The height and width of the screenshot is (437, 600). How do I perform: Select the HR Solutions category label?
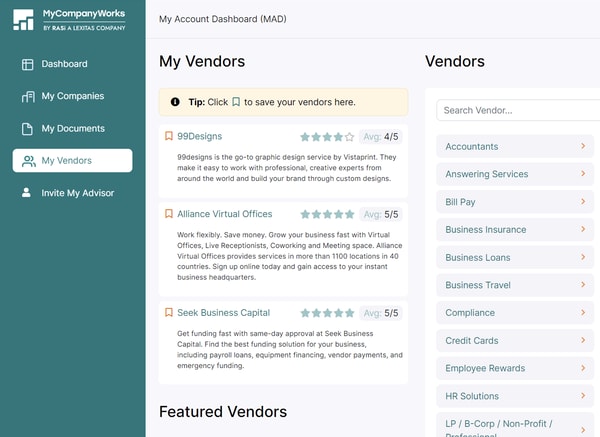(x=472, y=396)
